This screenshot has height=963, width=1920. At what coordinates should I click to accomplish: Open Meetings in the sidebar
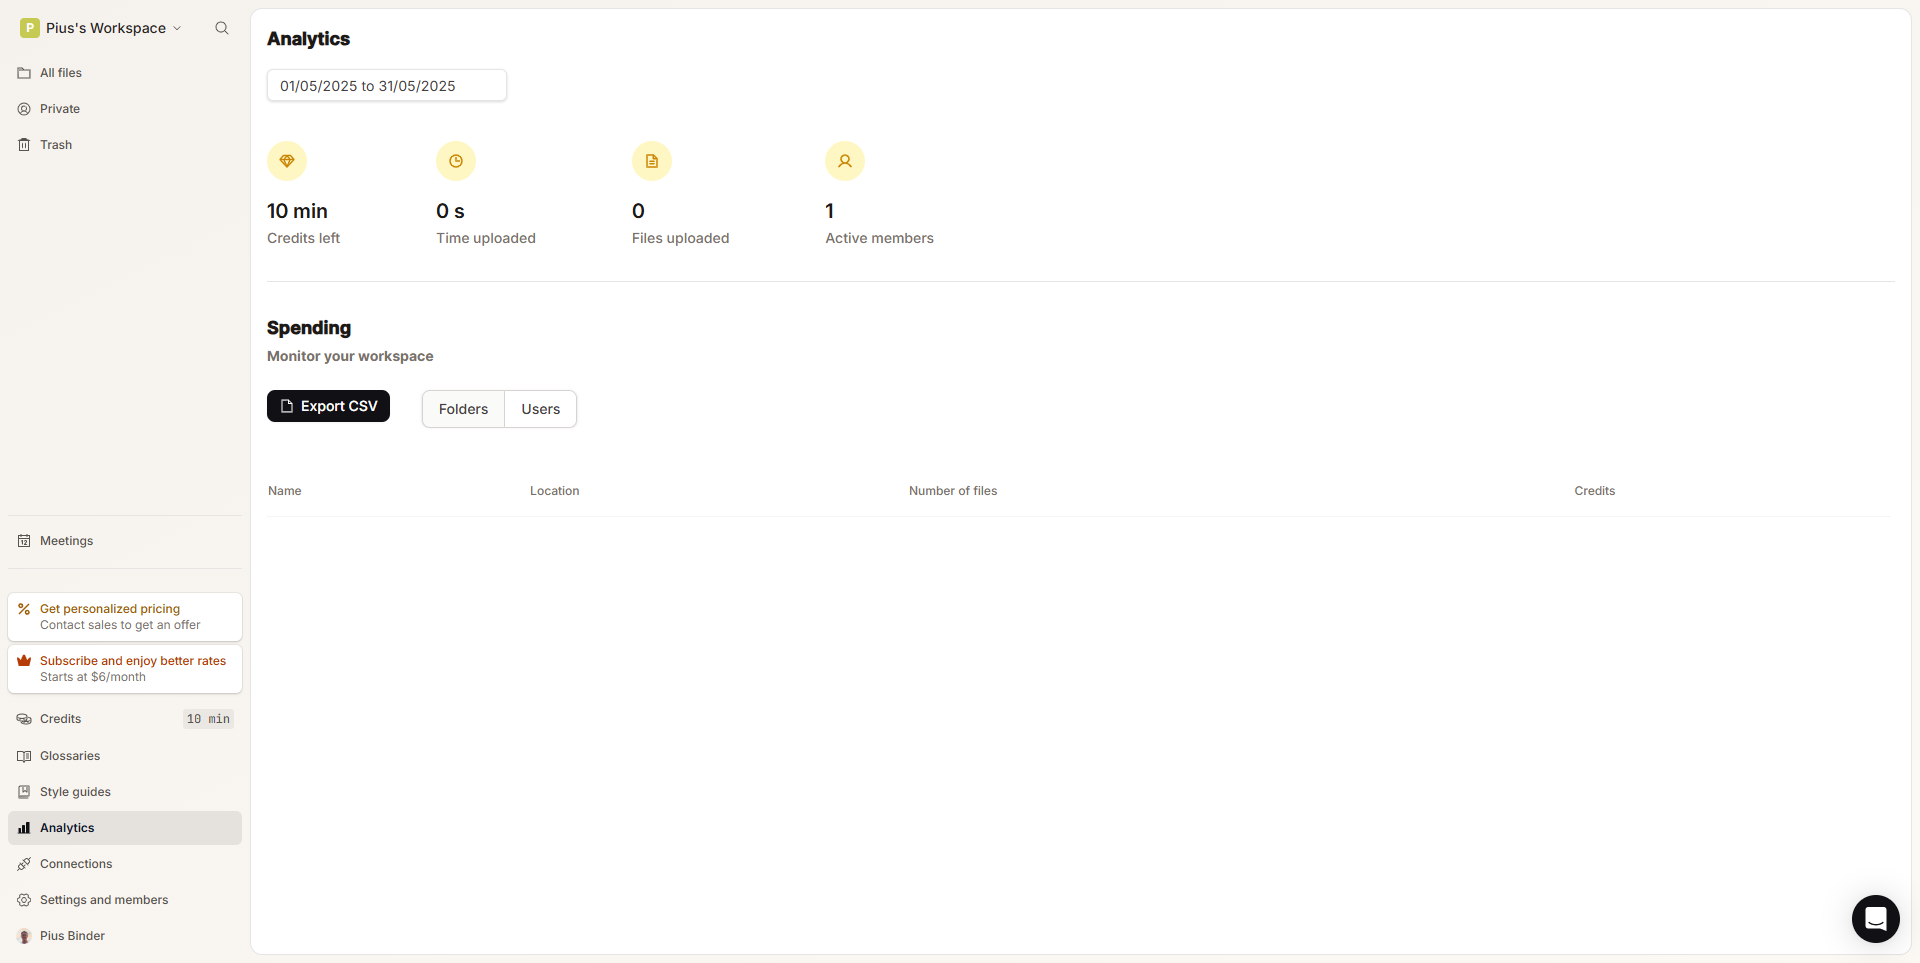(66, 541)
